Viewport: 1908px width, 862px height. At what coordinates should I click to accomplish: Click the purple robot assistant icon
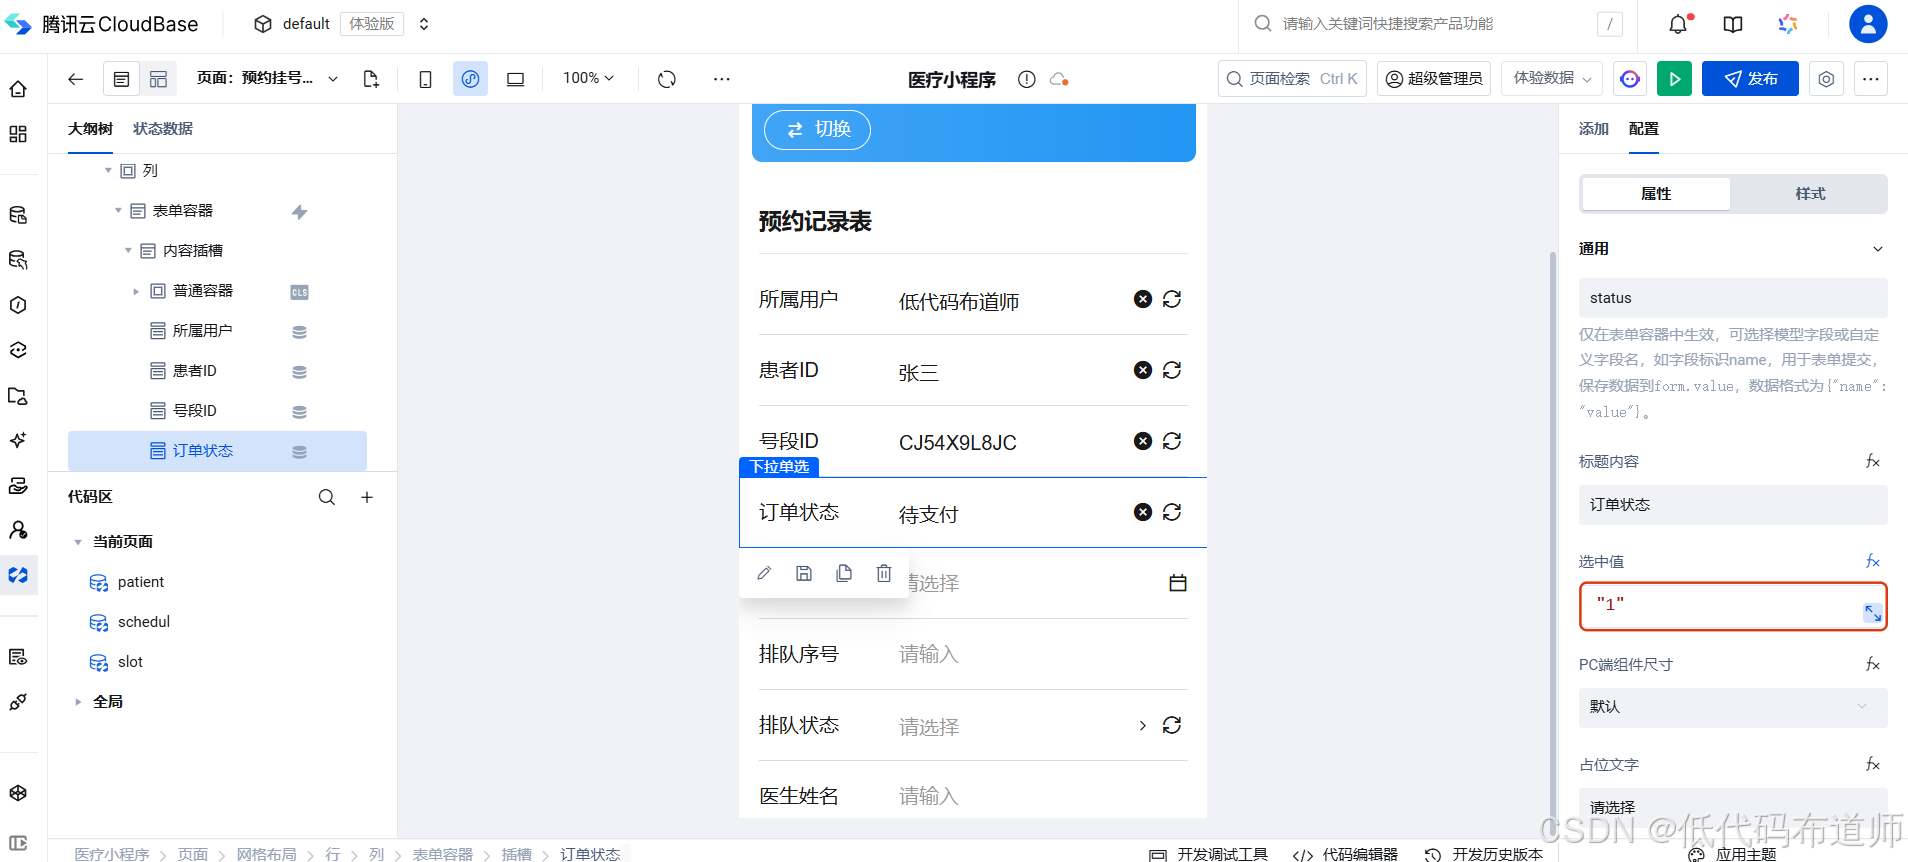point(1630,79)
